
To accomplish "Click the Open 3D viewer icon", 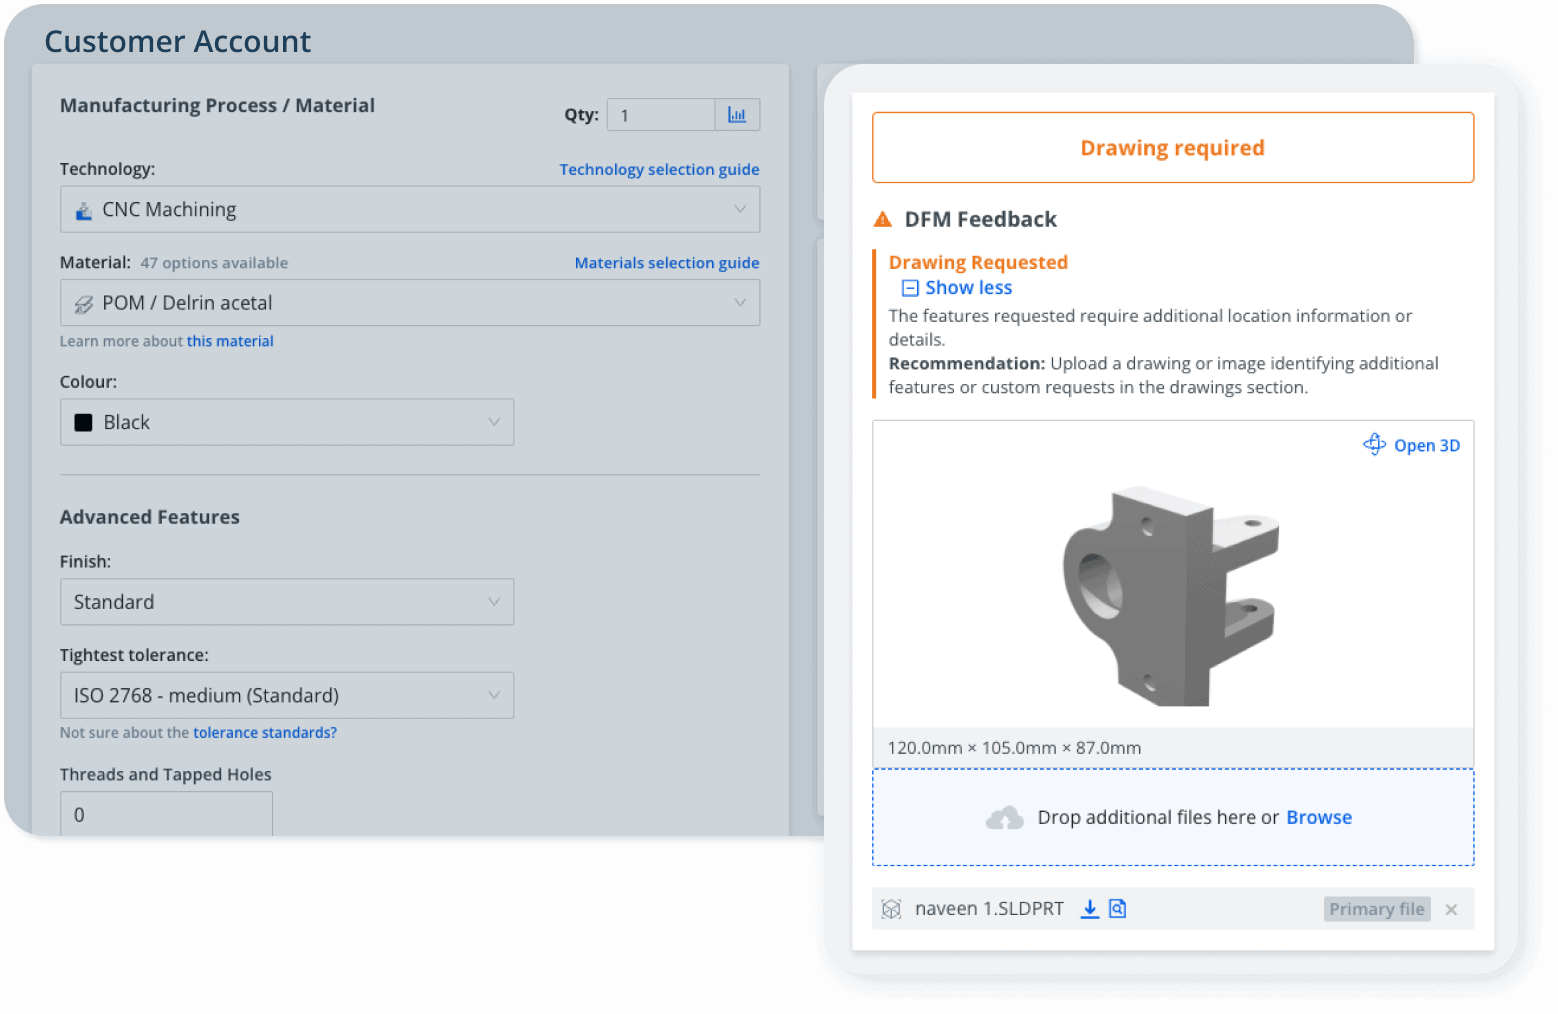I will [x=1375, y=444].
